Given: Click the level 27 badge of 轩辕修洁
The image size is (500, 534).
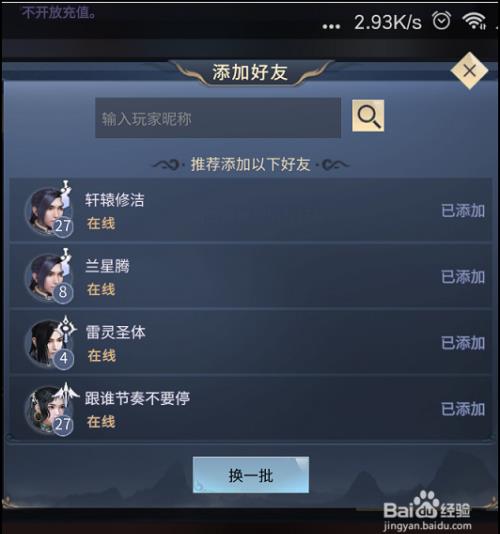Looking at the screenshot, I should click(63, 226).
